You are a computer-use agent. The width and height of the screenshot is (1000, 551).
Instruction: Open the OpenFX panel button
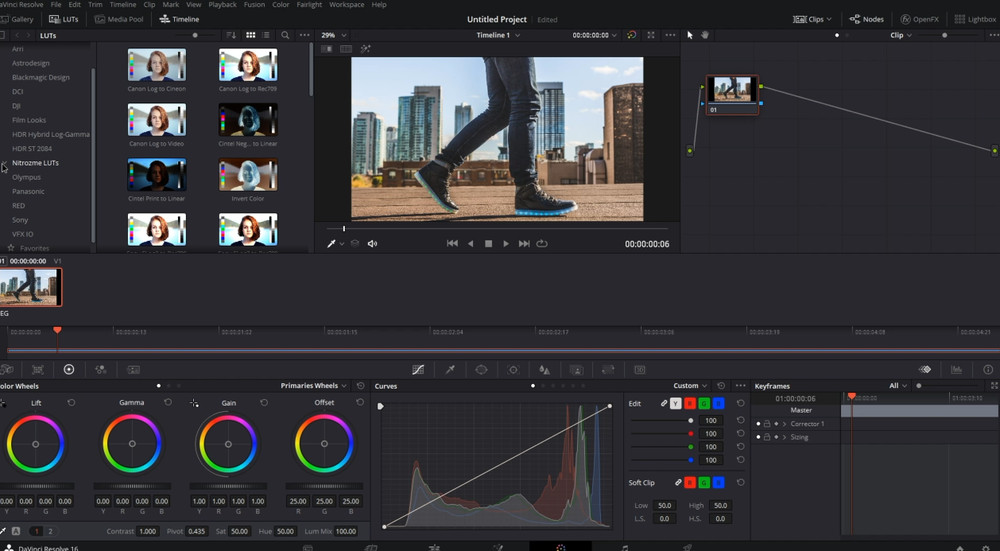920,19
